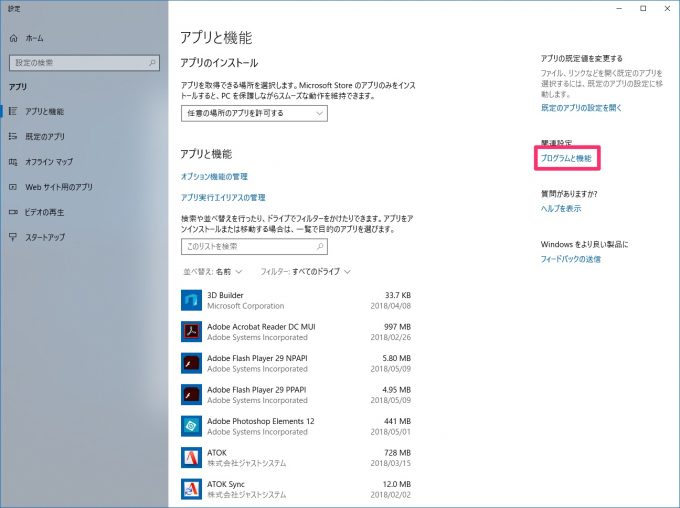Click the アプリと機能 sidebar icon
680x508 pixels.
point(13,111)
